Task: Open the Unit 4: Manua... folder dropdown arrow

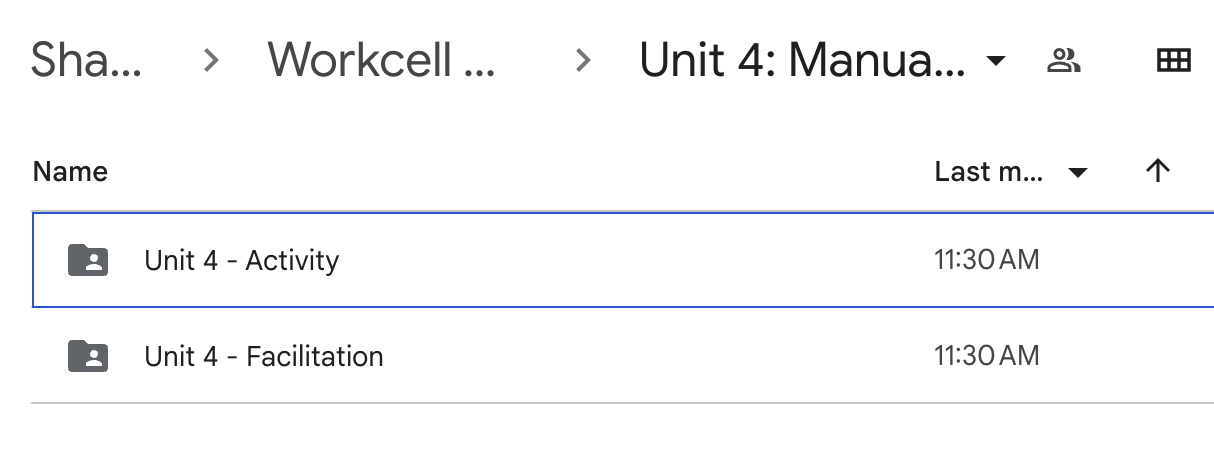Action: (995, 62)
